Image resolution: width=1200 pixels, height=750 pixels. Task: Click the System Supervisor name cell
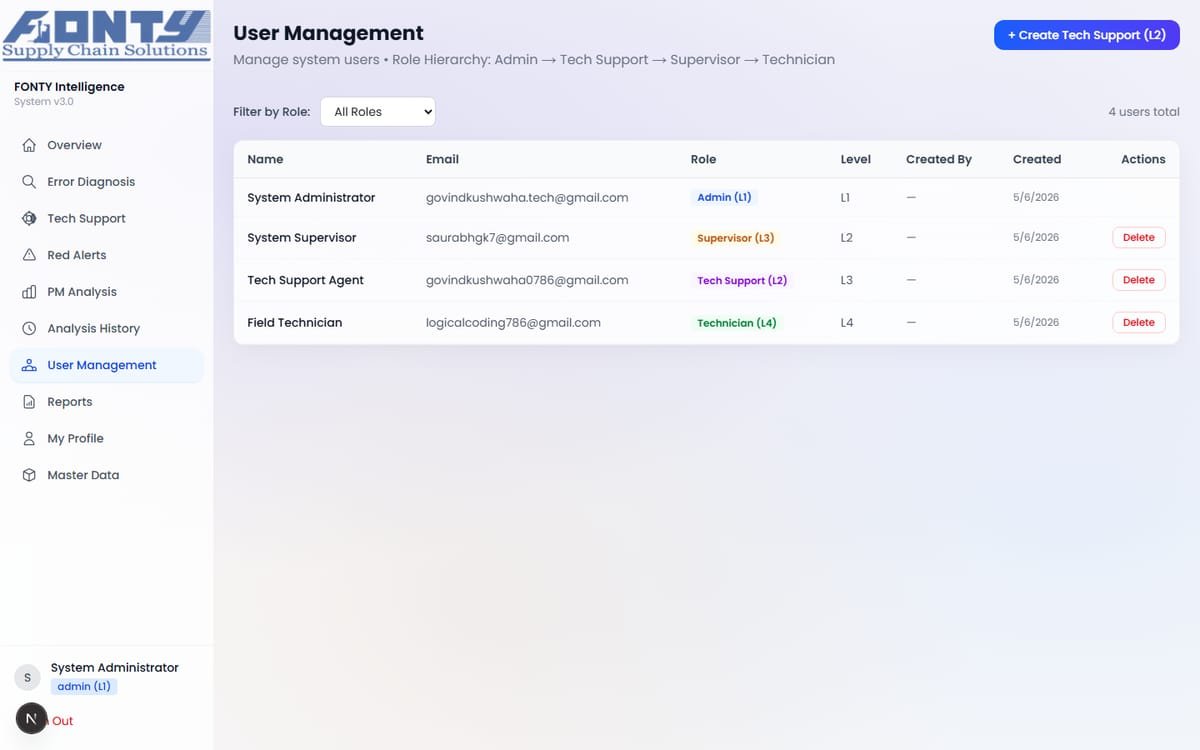pos(302,238)
